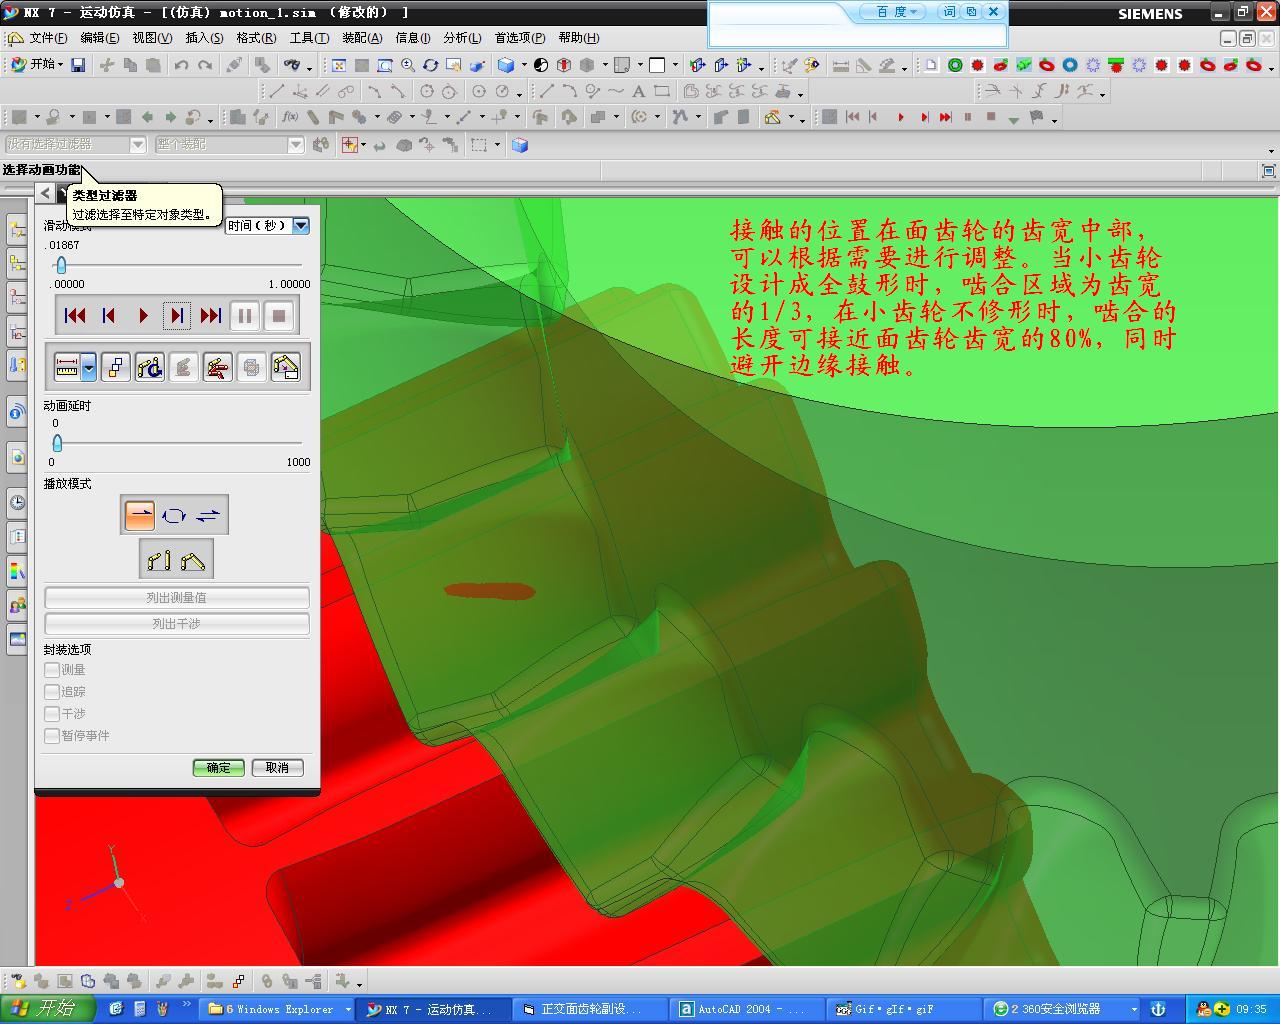Click the export to spreadsheet linkage icon
1280x1024 pixels.
[285, 367]
